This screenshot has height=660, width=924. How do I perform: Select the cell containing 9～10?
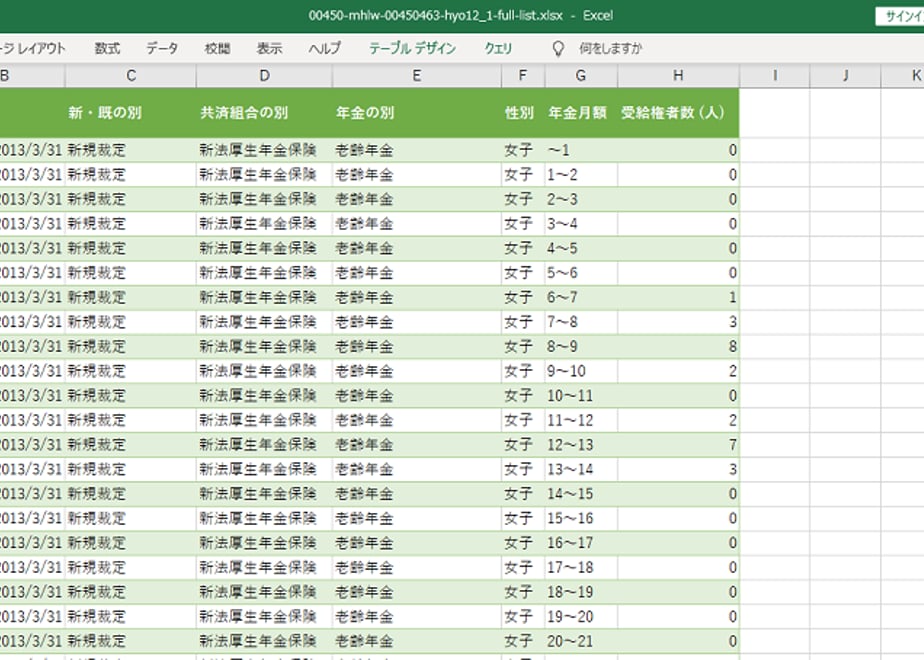point(581,371)
